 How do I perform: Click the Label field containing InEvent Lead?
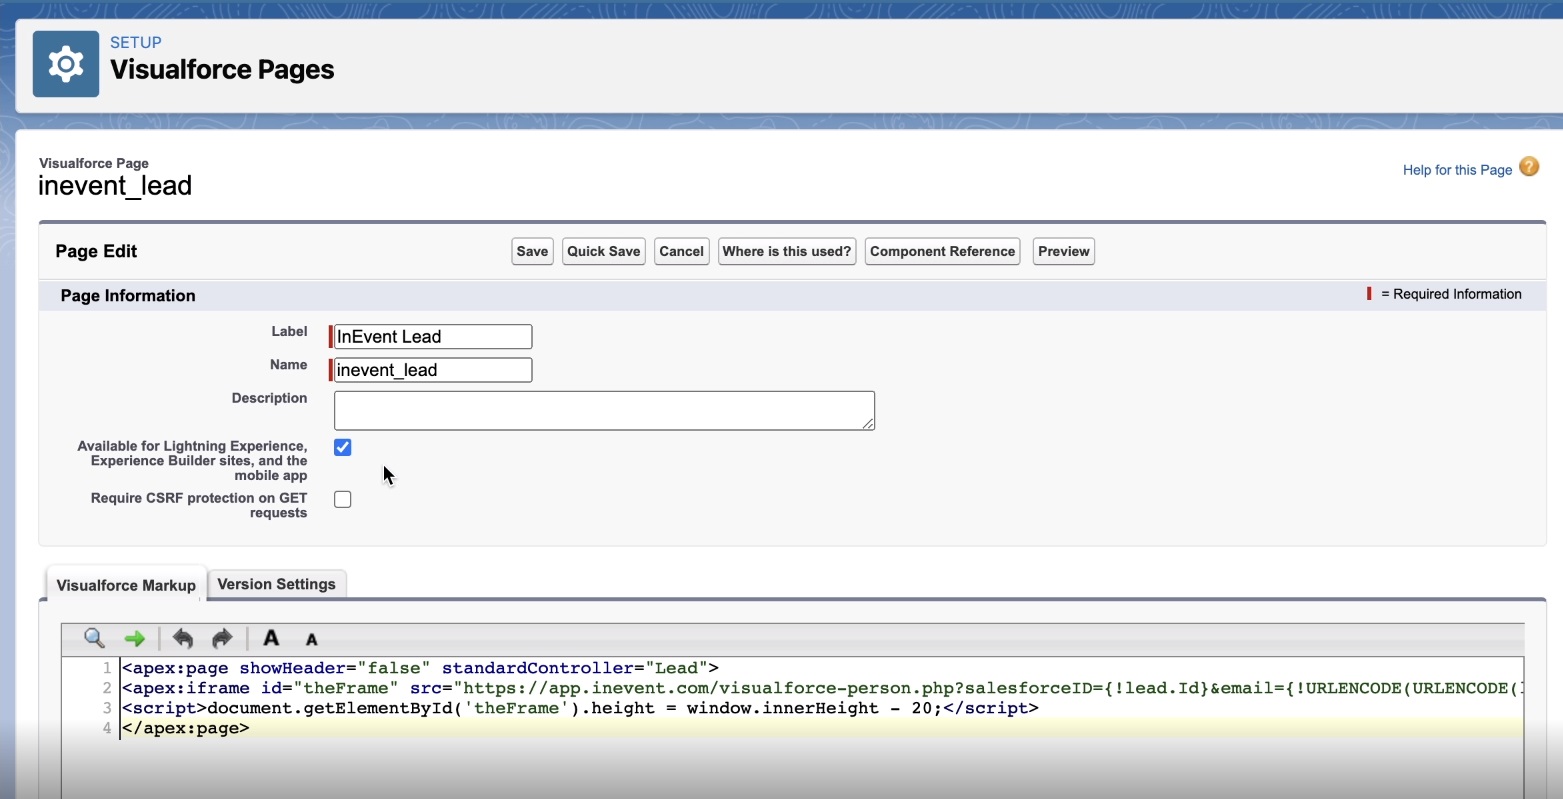click(432, 336)
